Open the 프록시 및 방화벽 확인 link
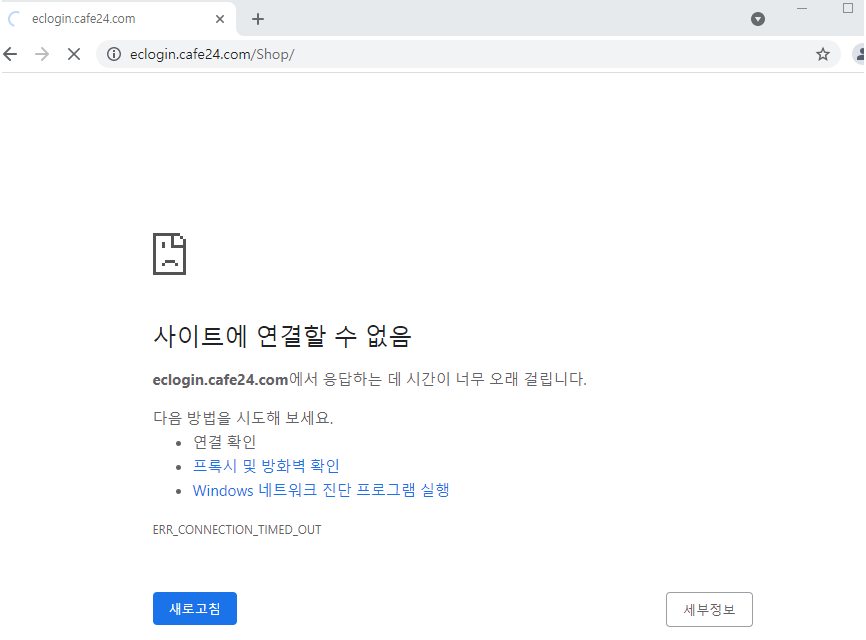Viewport: 866px width, 640px height. 266,466
